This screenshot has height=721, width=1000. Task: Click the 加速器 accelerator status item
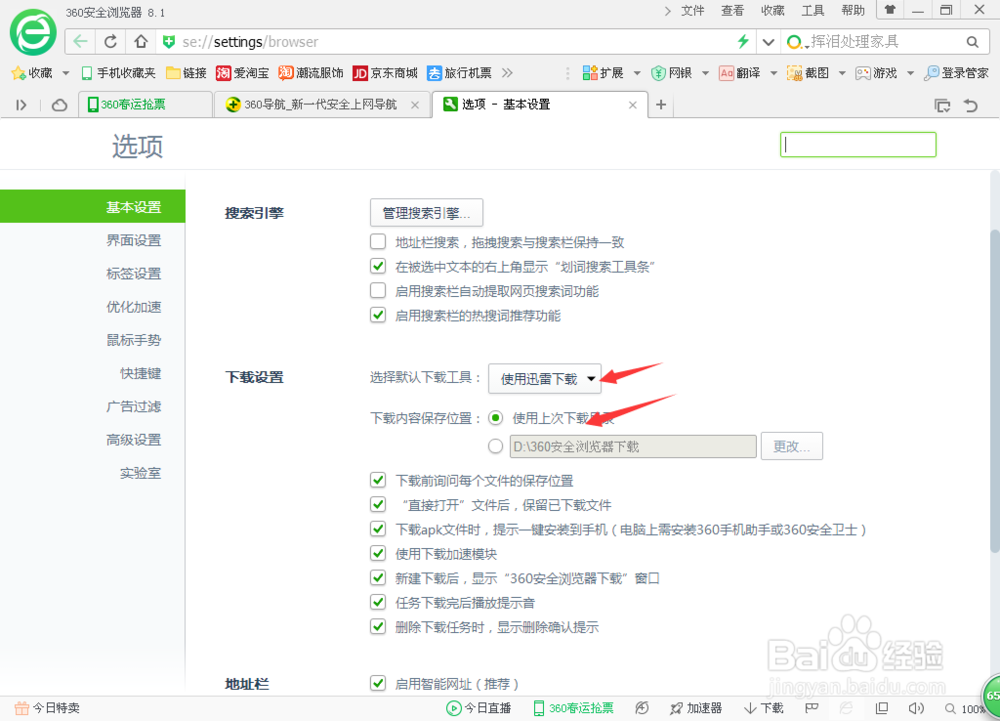pyautogui.click(x=696, y=708)
